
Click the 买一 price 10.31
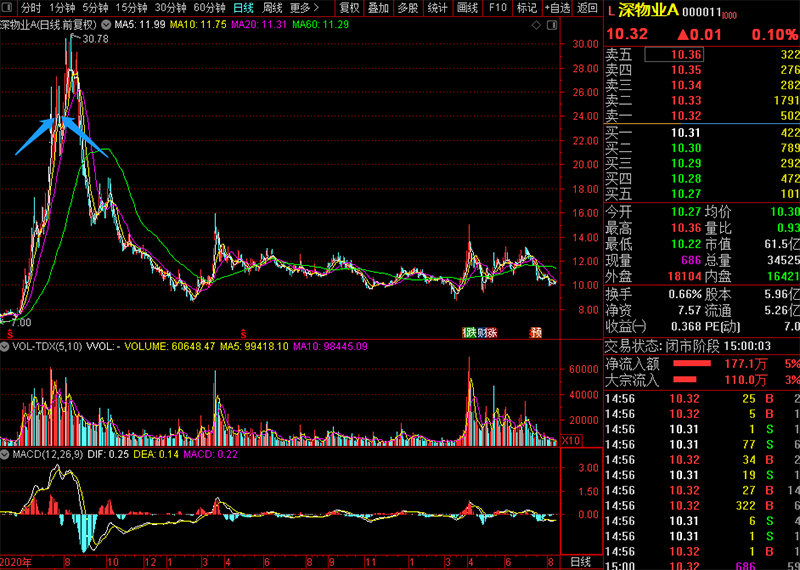686,133
